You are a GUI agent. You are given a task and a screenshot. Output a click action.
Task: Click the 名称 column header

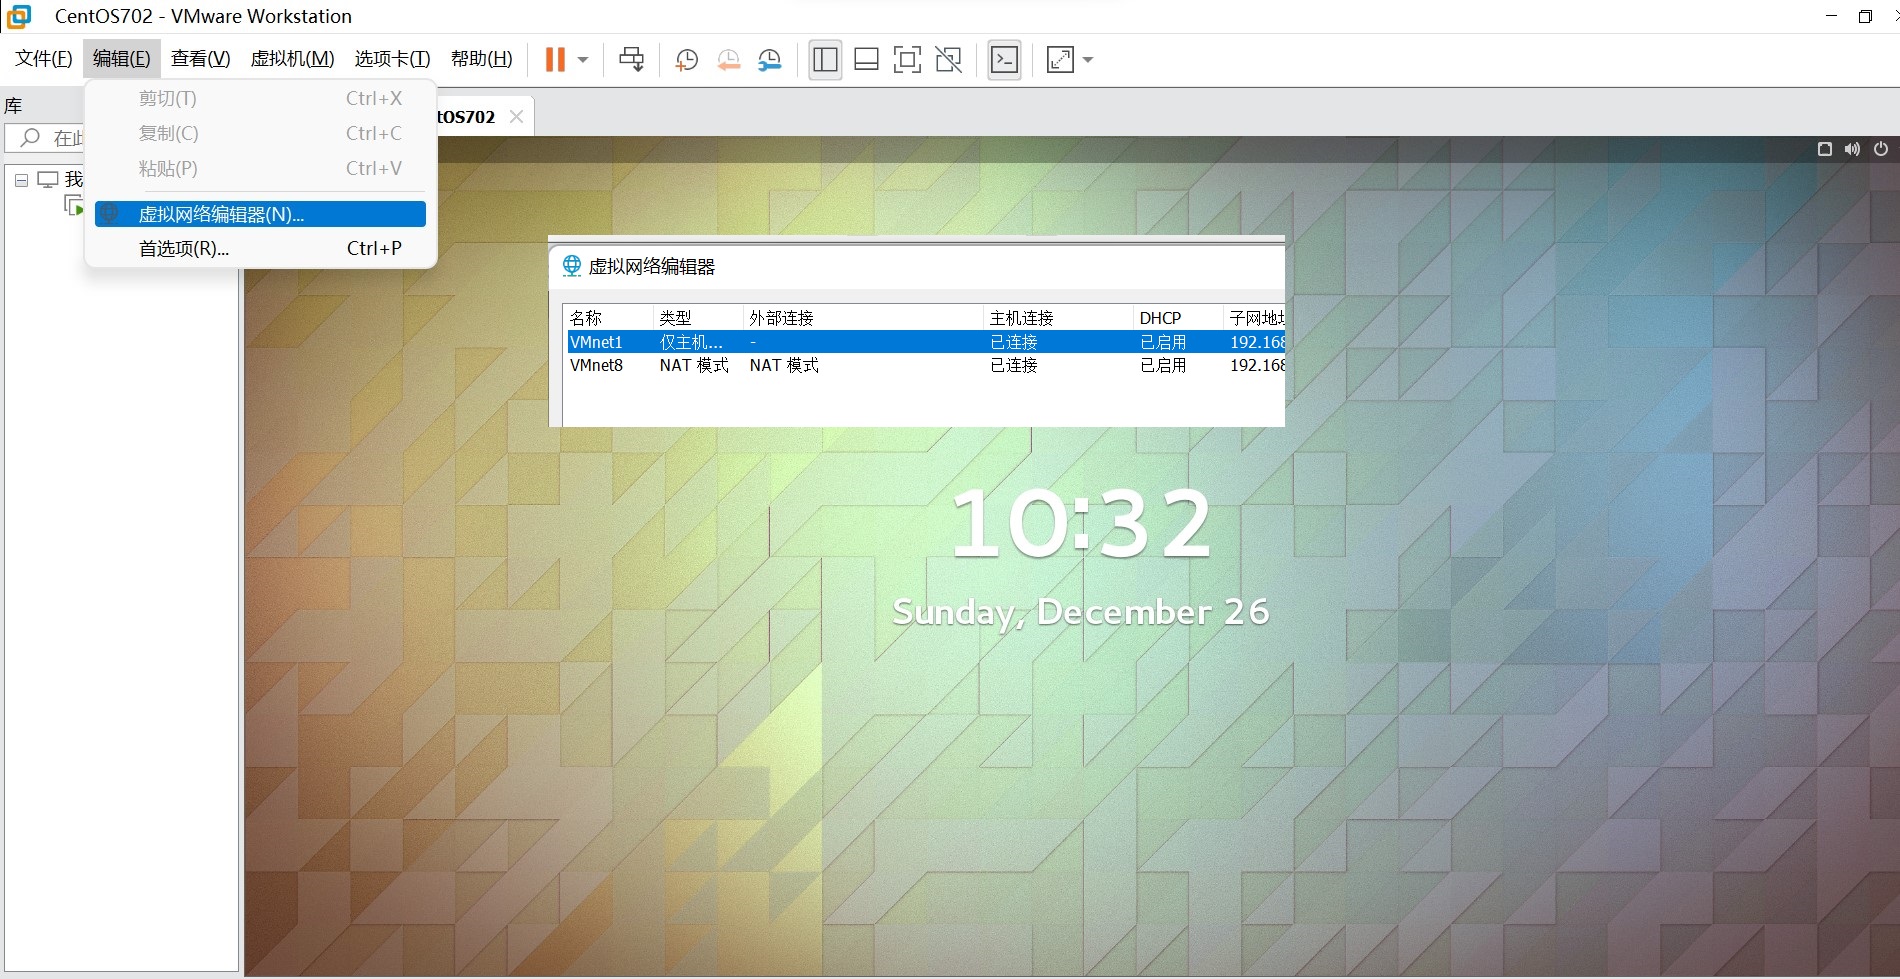click(x=609, y=318)
